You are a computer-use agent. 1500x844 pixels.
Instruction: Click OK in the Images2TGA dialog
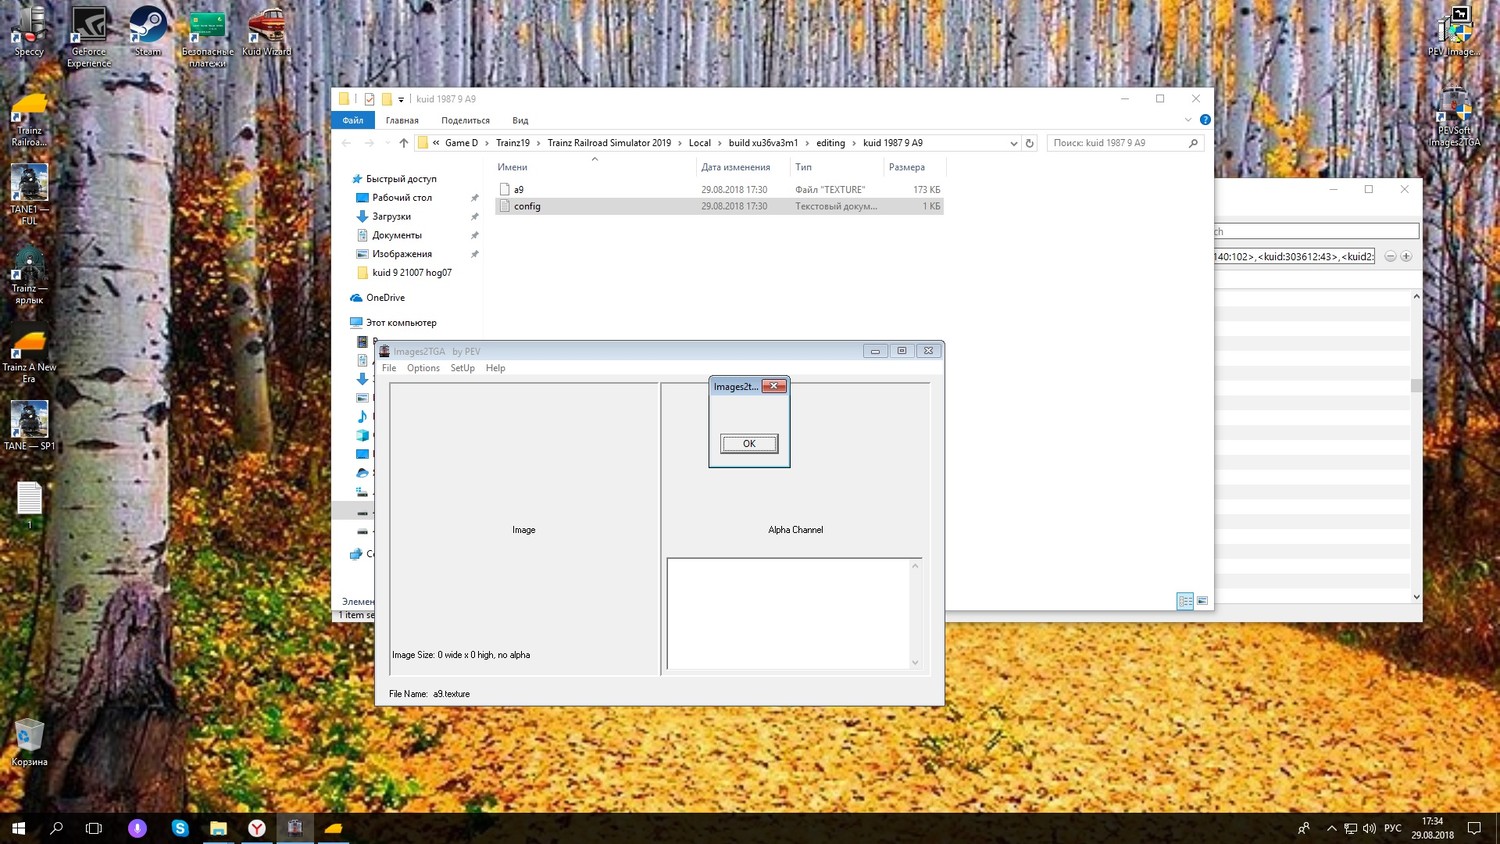(749, 444)
